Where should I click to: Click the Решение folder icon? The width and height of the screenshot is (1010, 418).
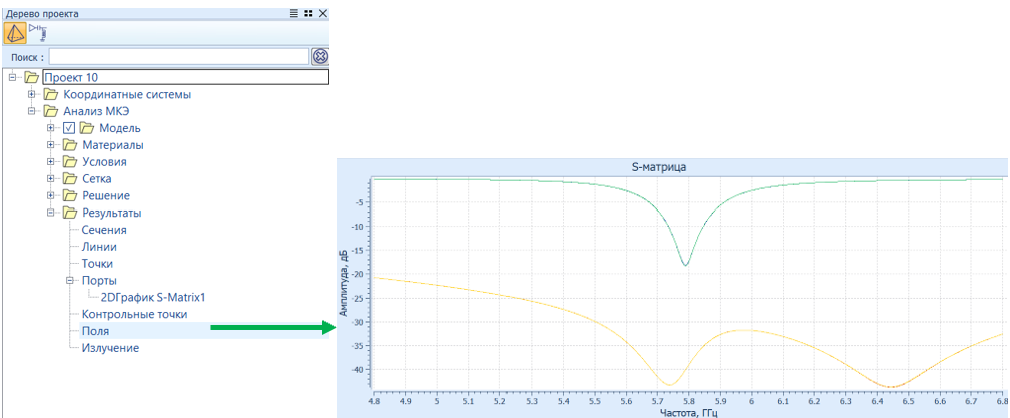tap(70, 196)
